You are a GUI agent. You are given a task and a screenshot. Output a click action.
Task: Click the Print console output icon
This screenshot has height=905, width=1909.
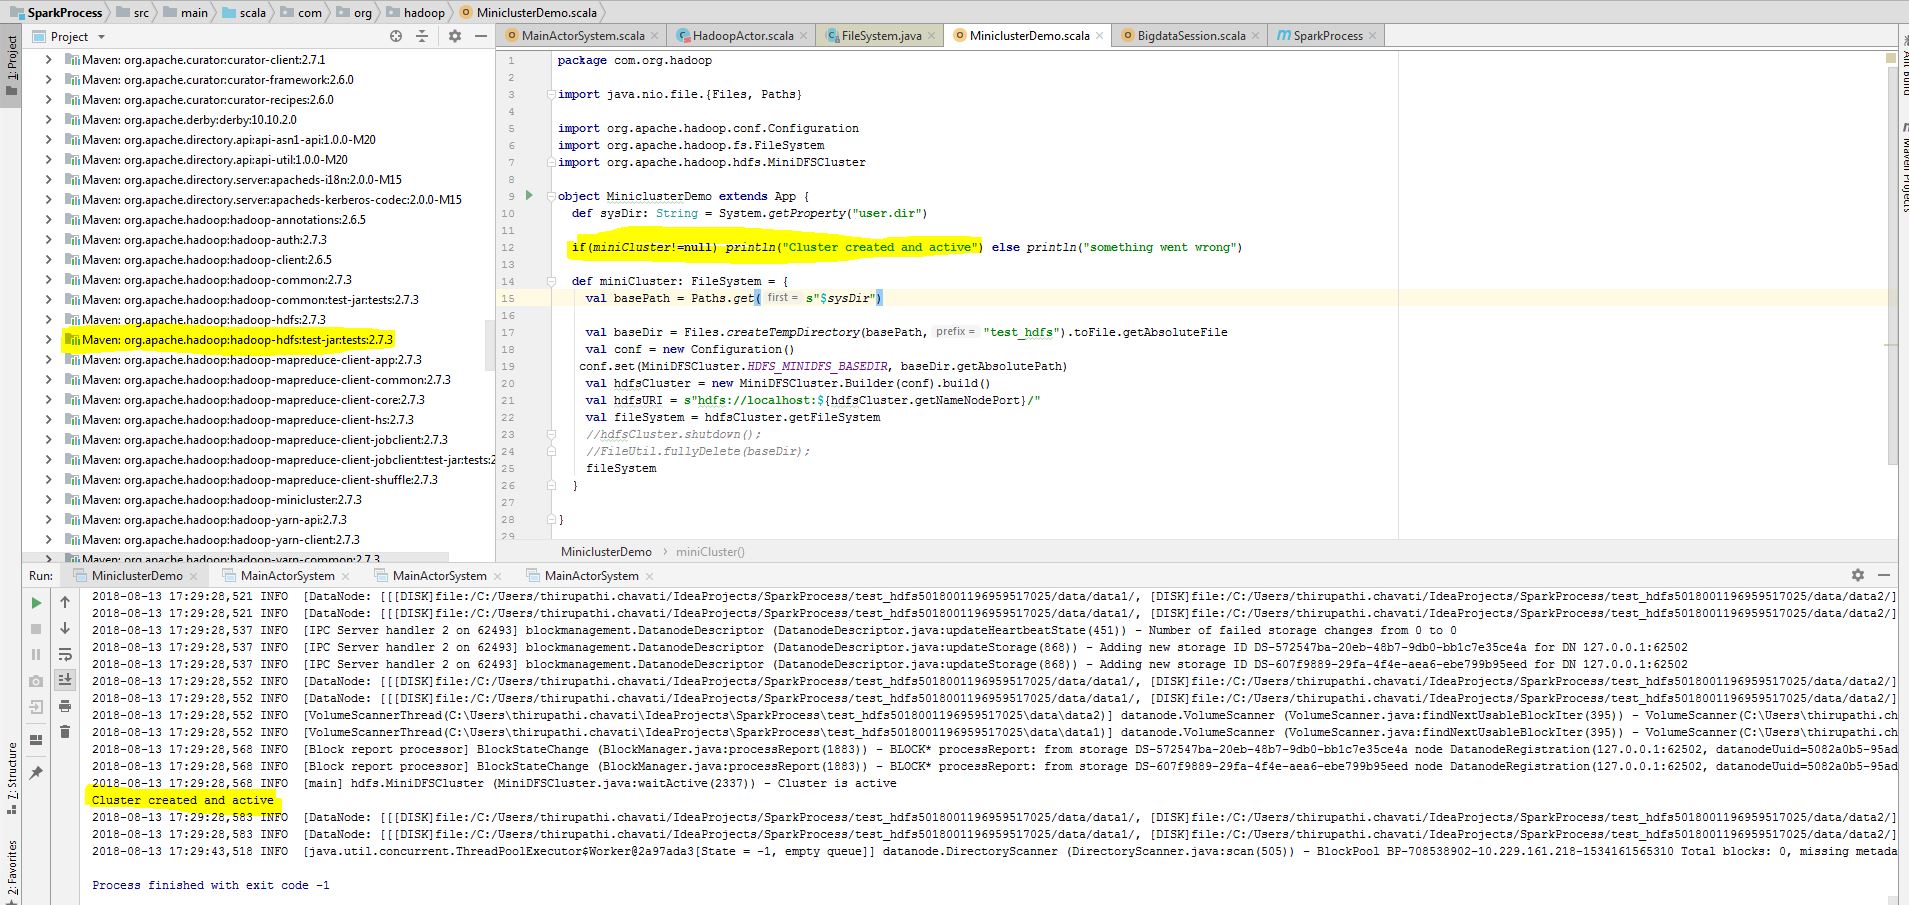(x=65, y=706)
